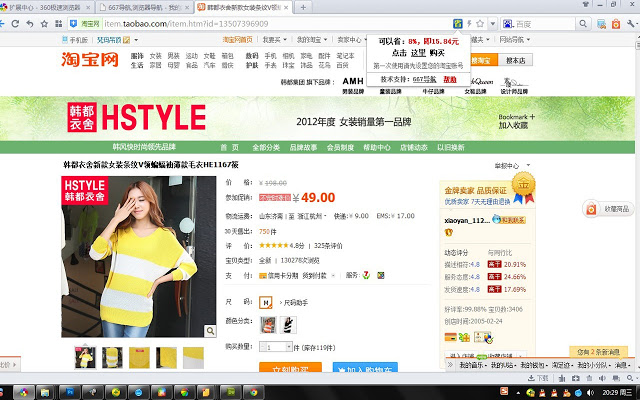The width and height of the screenshot is (640, 400).
Task: Switch to the 扩展中心 360极速浏览器 tab
Action: [x=45, y=7]
